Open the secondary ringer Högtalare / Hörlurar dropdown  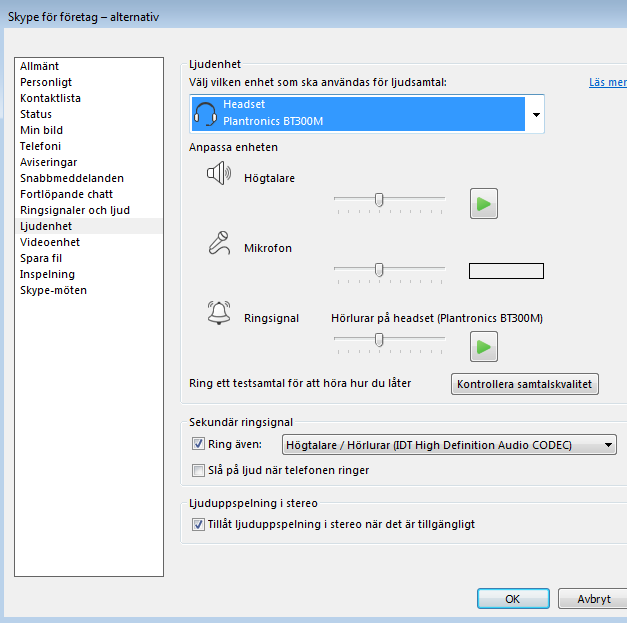449,445
